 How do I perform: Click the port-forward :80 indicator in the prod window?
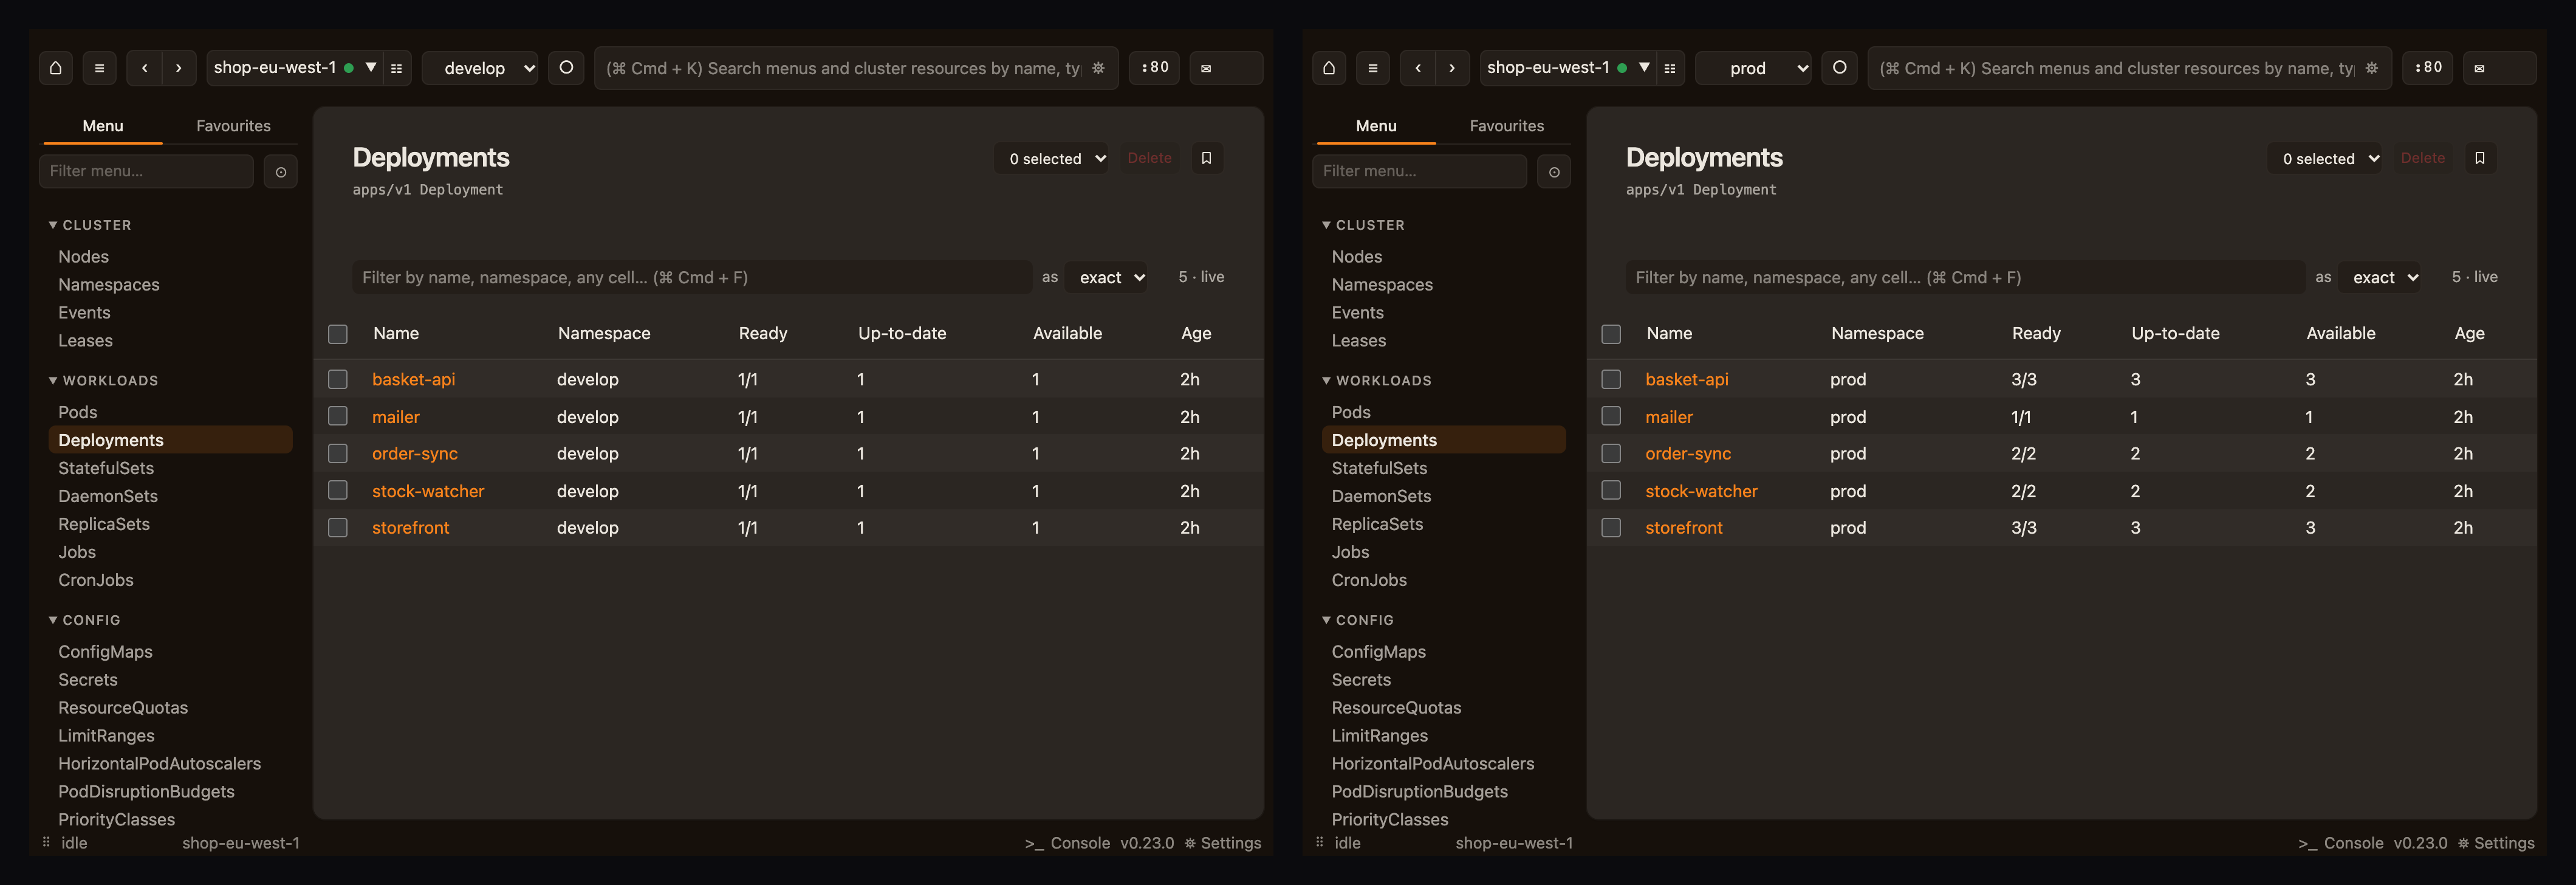click(x=2428, y=68)
